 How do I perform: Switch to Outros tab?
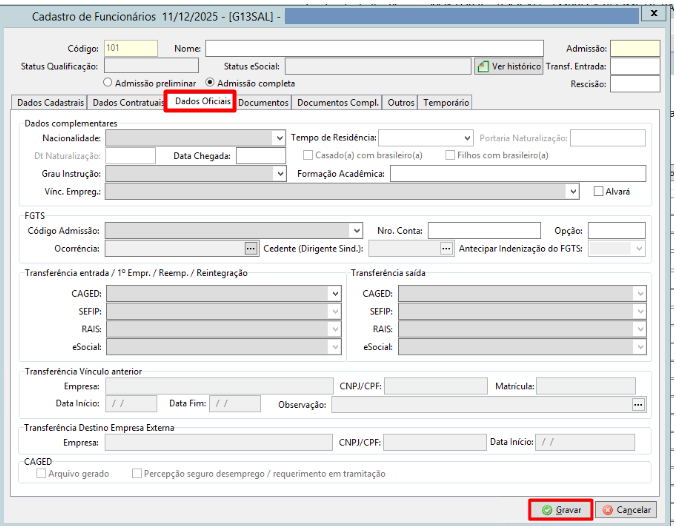tap(401, 103)
